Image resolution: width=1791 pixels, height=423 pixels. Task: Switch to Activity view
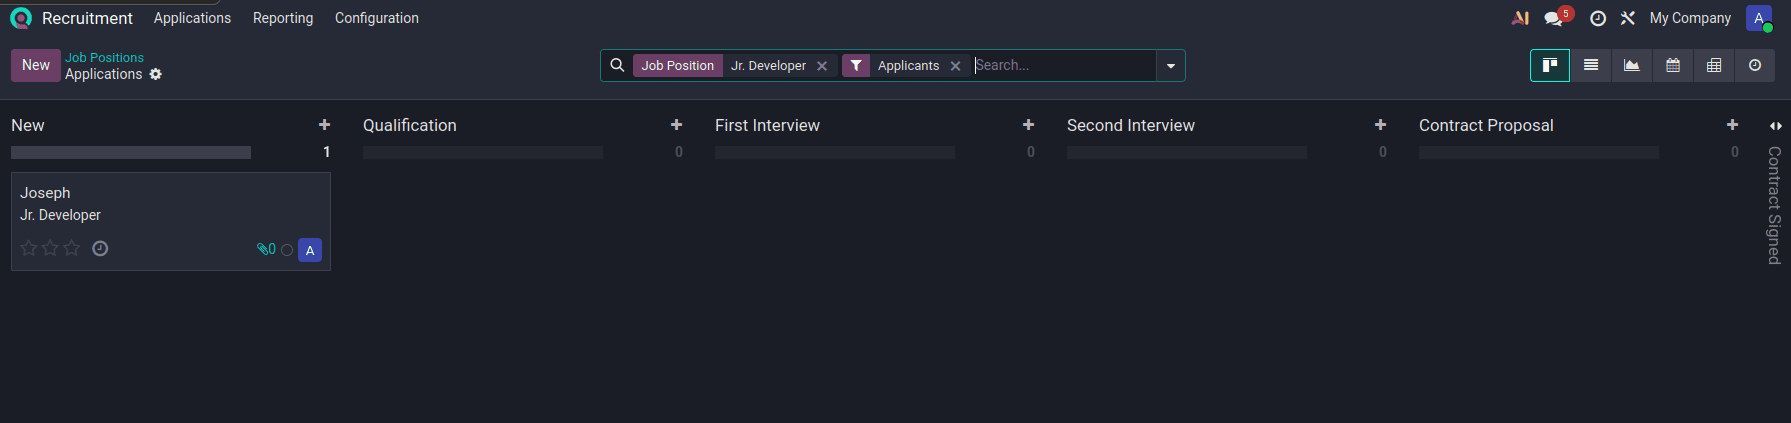coord(1755,65)
